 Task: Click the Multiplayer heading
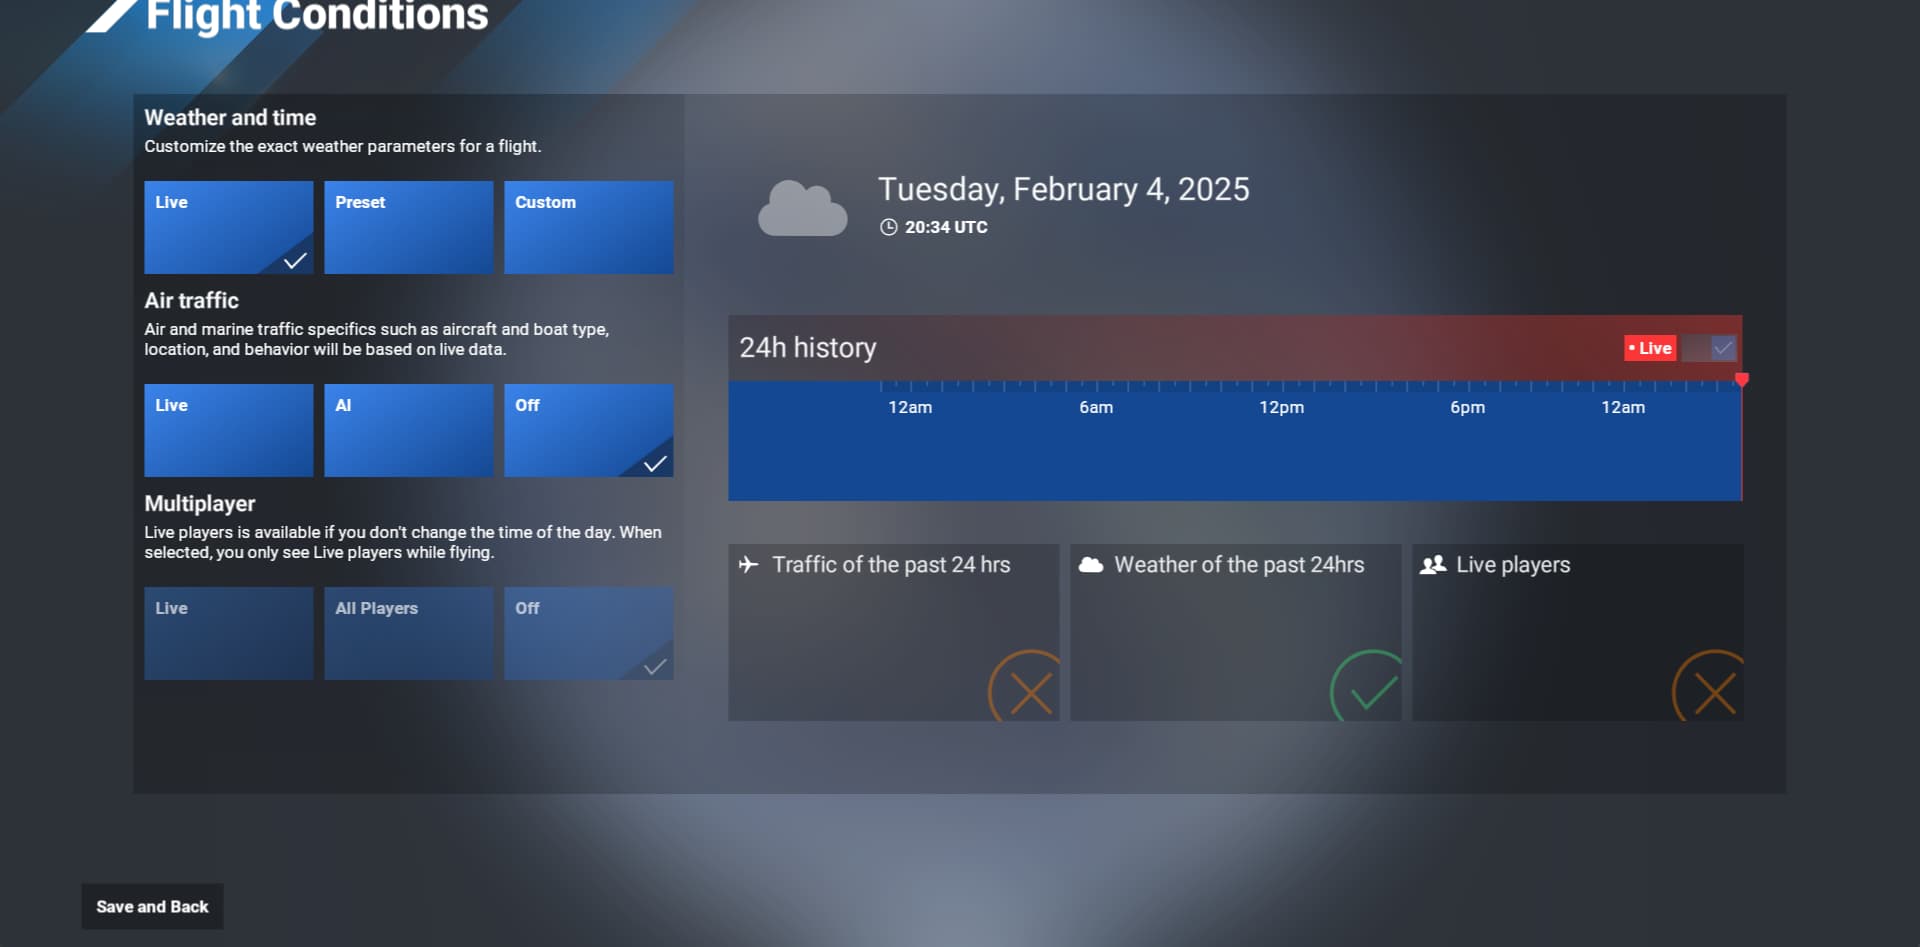[x=200, y=504]
